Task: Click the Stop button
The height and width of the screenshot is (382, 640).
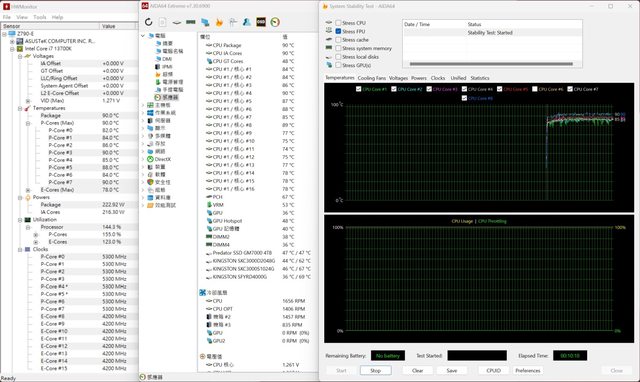Action: coord(376,371)
